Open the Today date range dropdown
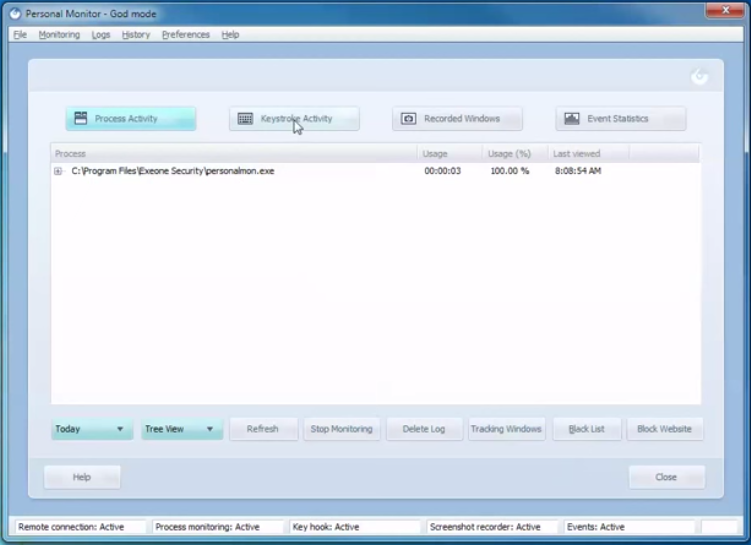The image size is (751, 545). coord(91,429)
